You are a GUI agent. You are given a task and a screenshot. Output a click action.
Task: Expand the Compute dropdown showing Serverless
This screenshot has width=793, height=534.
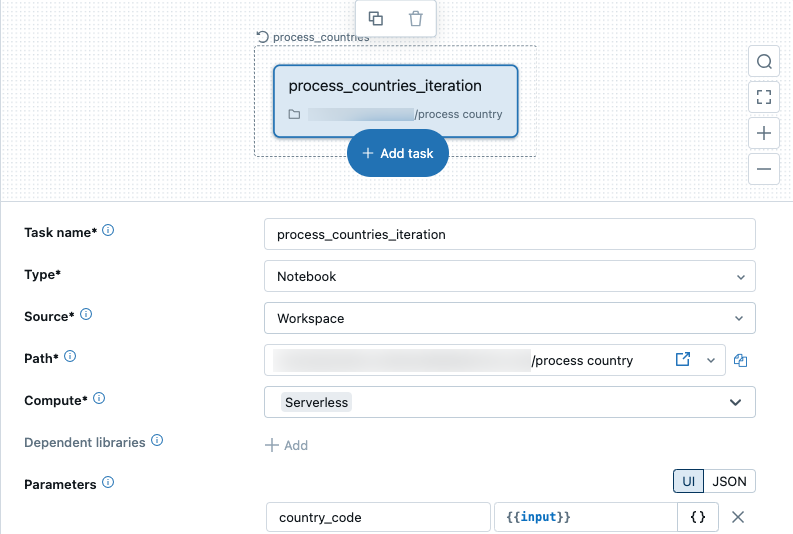[509, 402]
